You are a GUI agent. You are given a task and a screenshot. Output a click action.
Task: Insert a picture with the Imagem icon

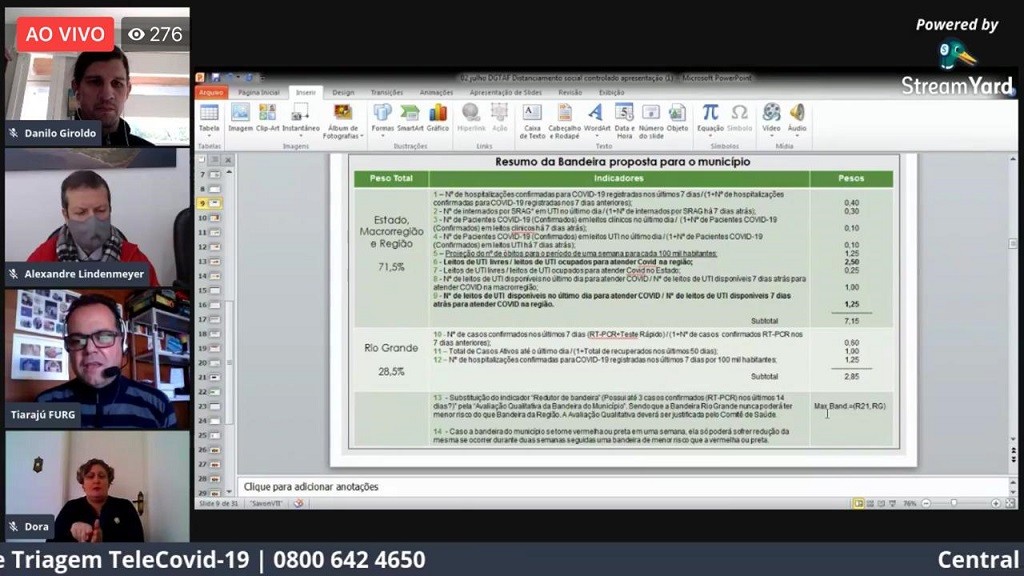240,117
